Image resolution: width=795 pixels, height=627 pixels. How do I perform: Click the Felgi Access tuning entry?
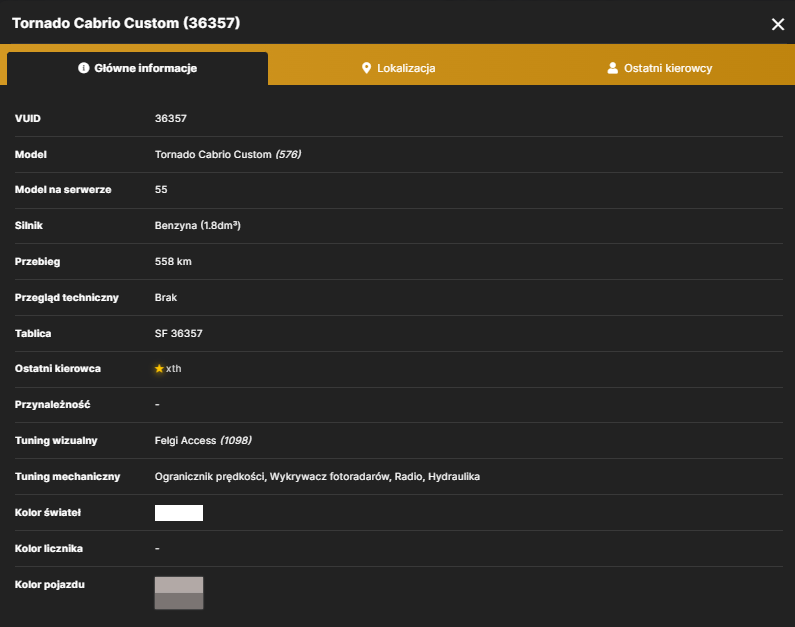(x=185, y=440)
